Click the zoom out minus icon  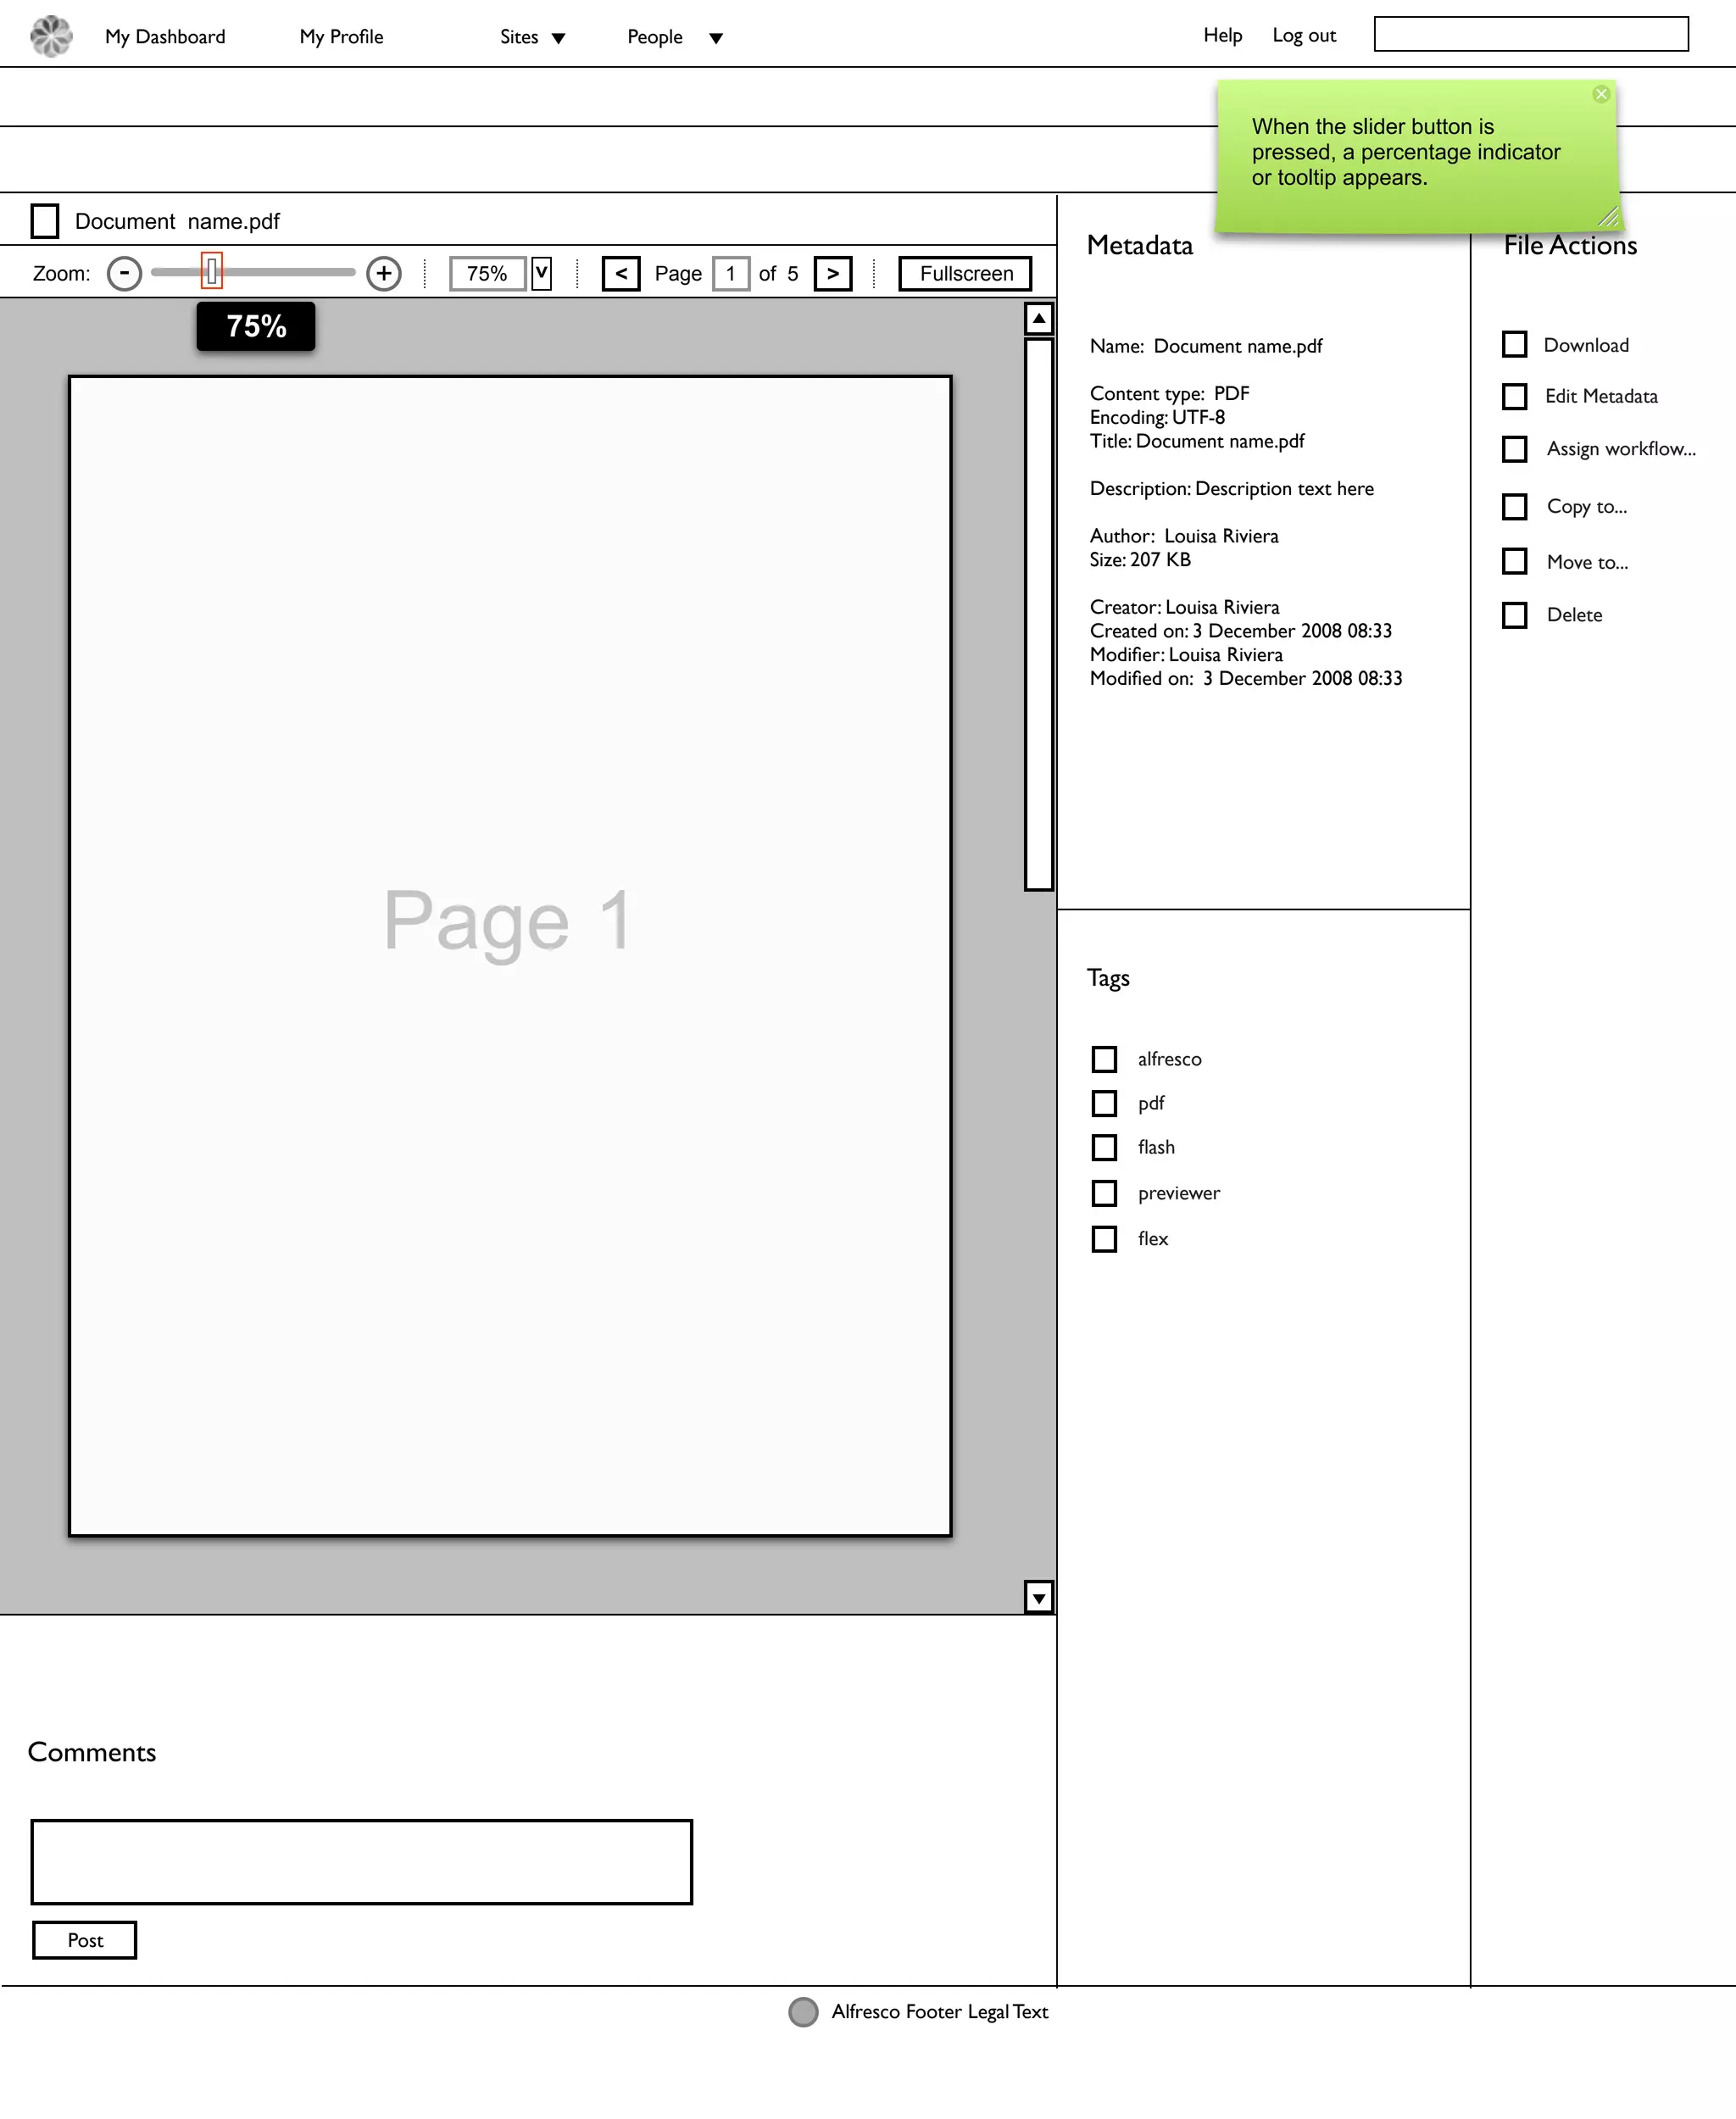click(x=124, y=273)
